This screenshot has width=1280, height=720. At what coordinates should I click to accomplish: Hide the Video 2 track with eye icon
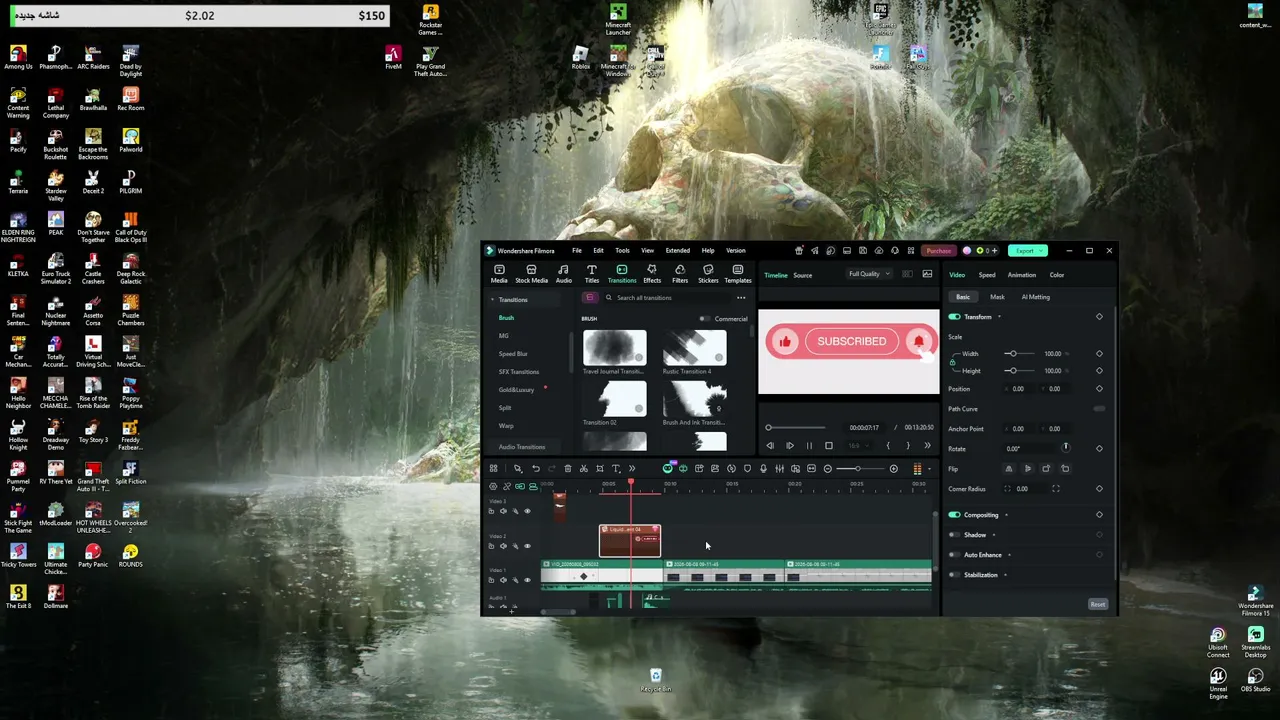(528, 546)
